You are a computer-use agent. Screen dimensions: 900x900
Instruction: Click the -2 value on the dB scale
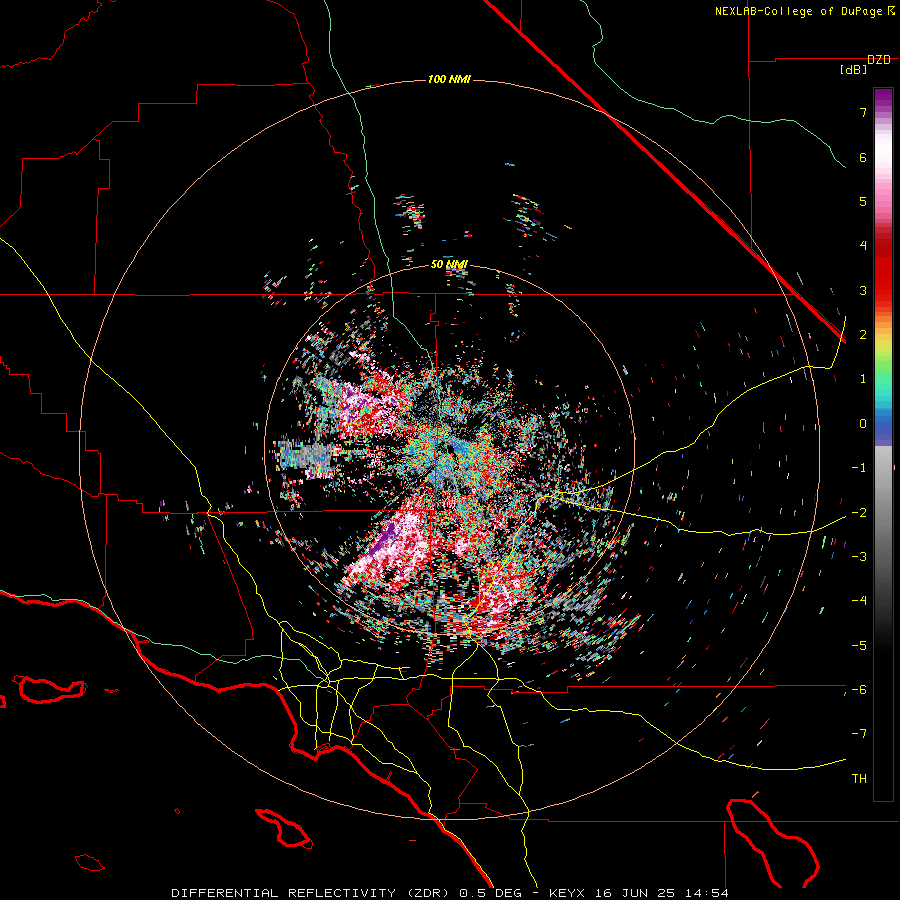[x=859, y=512]
